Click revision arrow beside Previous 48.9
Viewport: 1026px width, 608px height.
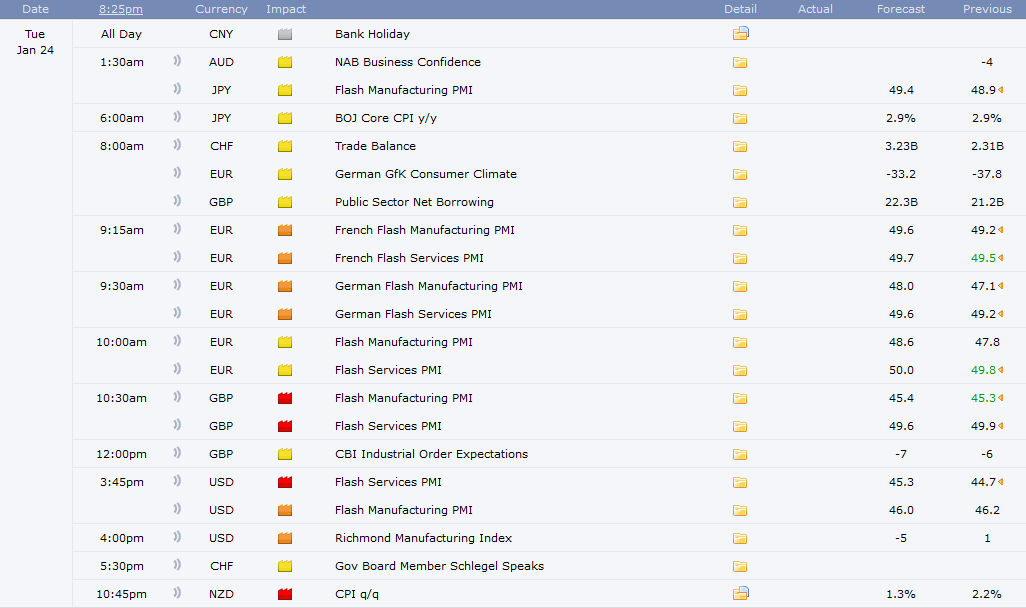click(1000, 90)
